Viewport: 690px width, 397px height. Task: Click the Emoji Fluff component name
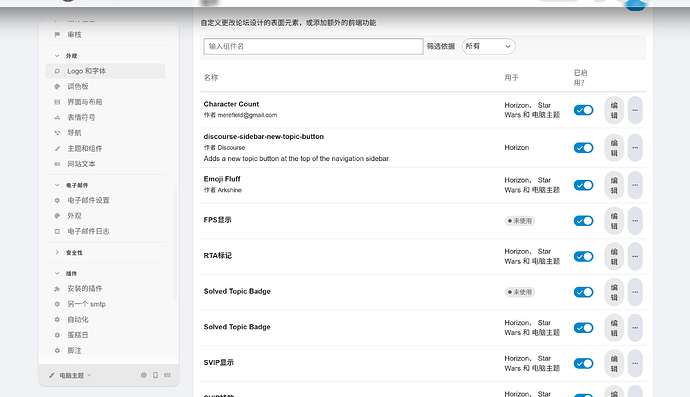click(x=222, y=179)
